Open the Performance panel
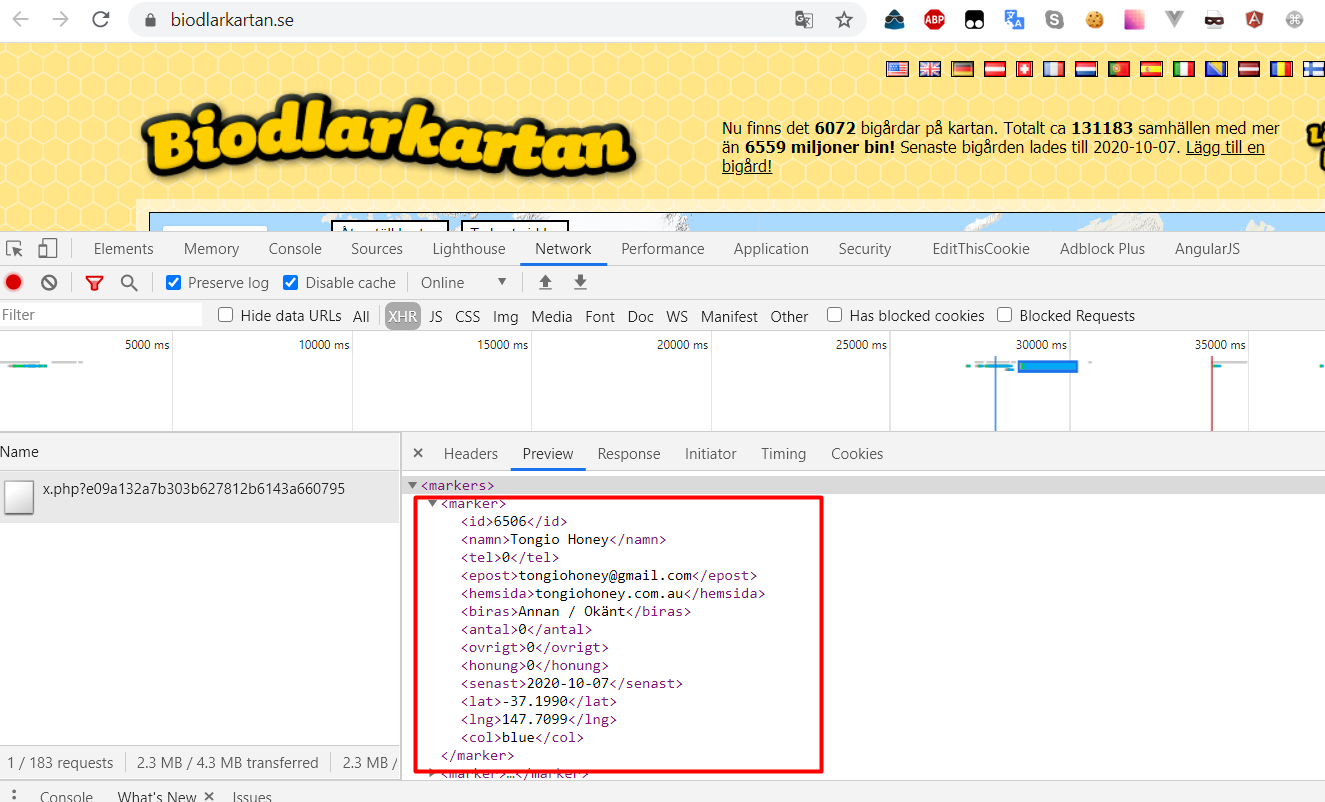This screenshot has height=802, width=1325. [663, 249]
